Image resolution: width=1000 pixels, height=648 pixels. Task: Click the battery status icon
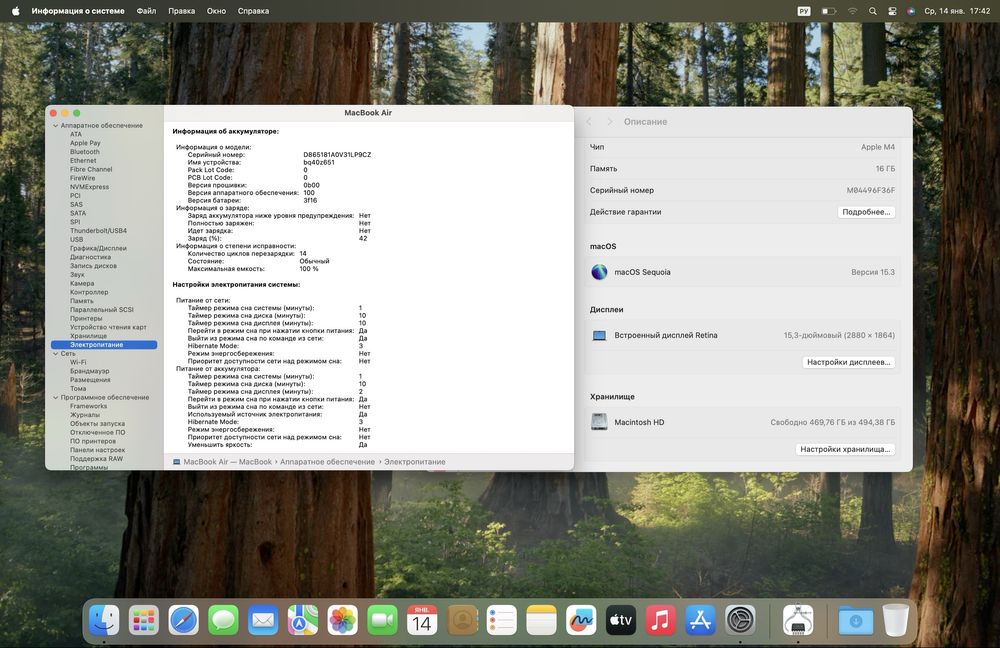pos(828,11)
